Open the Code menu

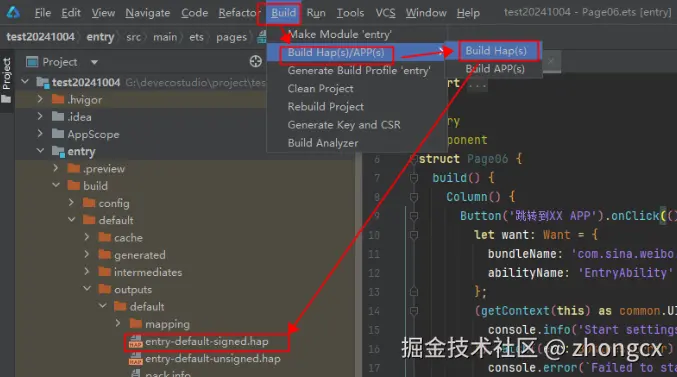pyautogui.click(x=194, y=13)
